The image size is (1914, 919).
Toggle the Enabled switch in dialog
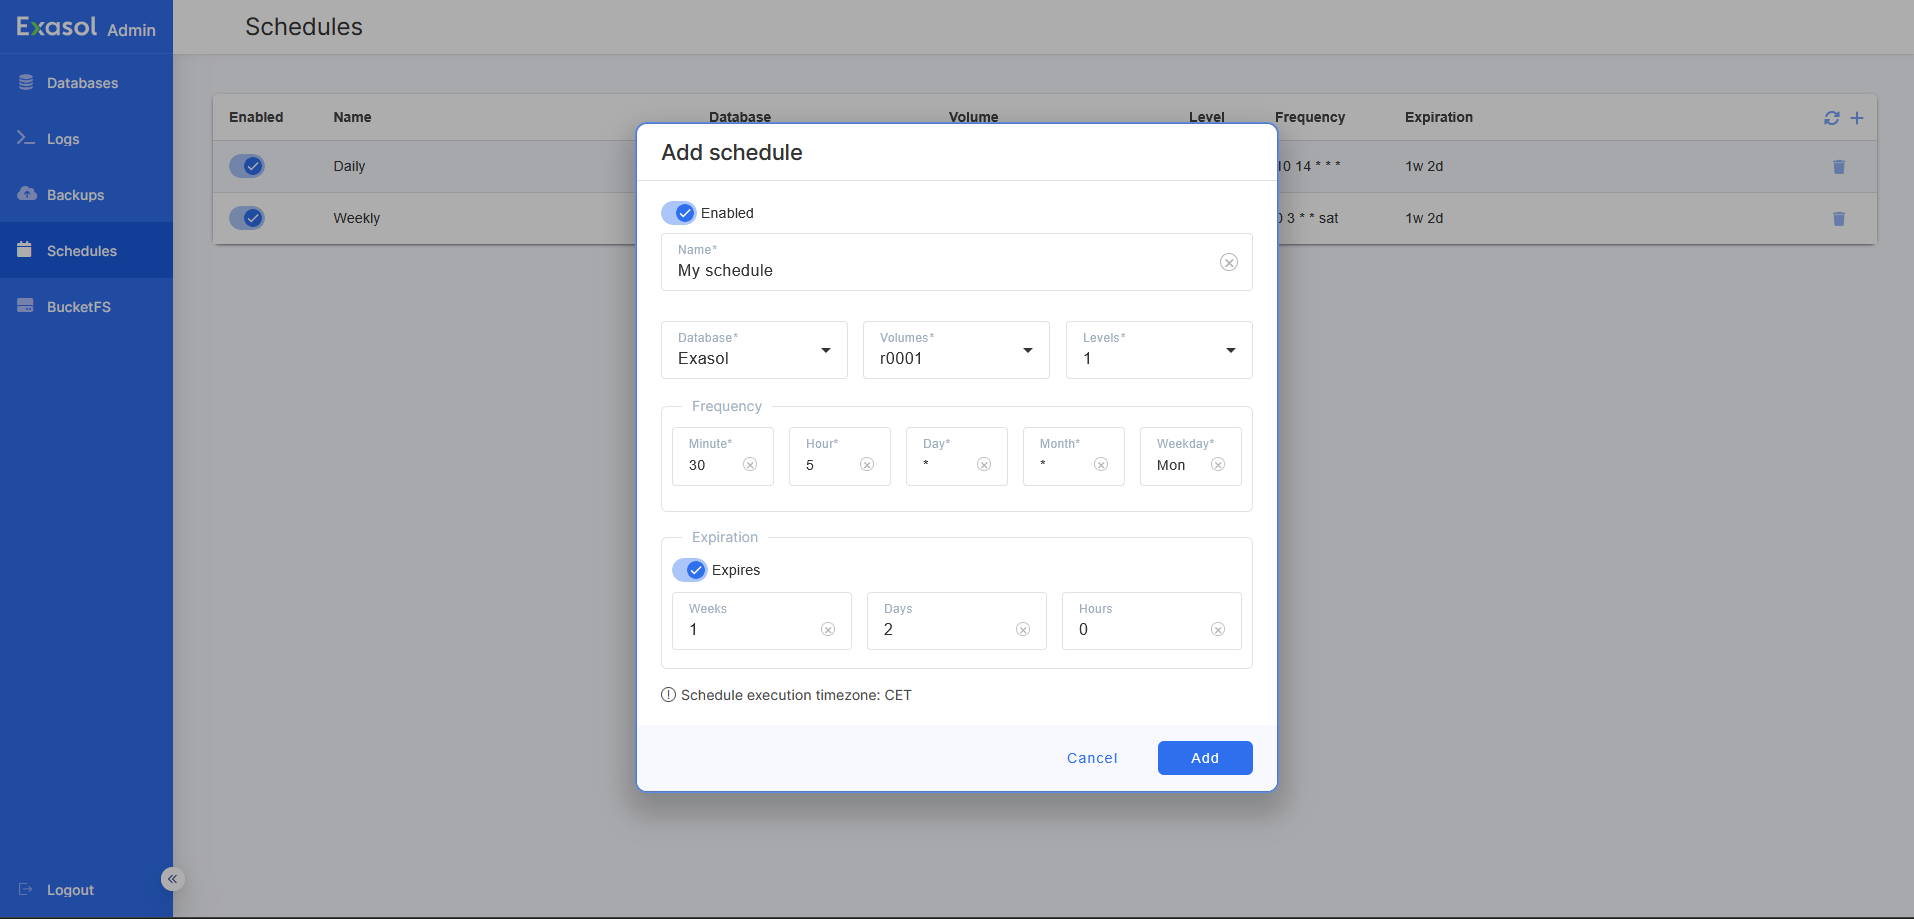click(679, 213)
